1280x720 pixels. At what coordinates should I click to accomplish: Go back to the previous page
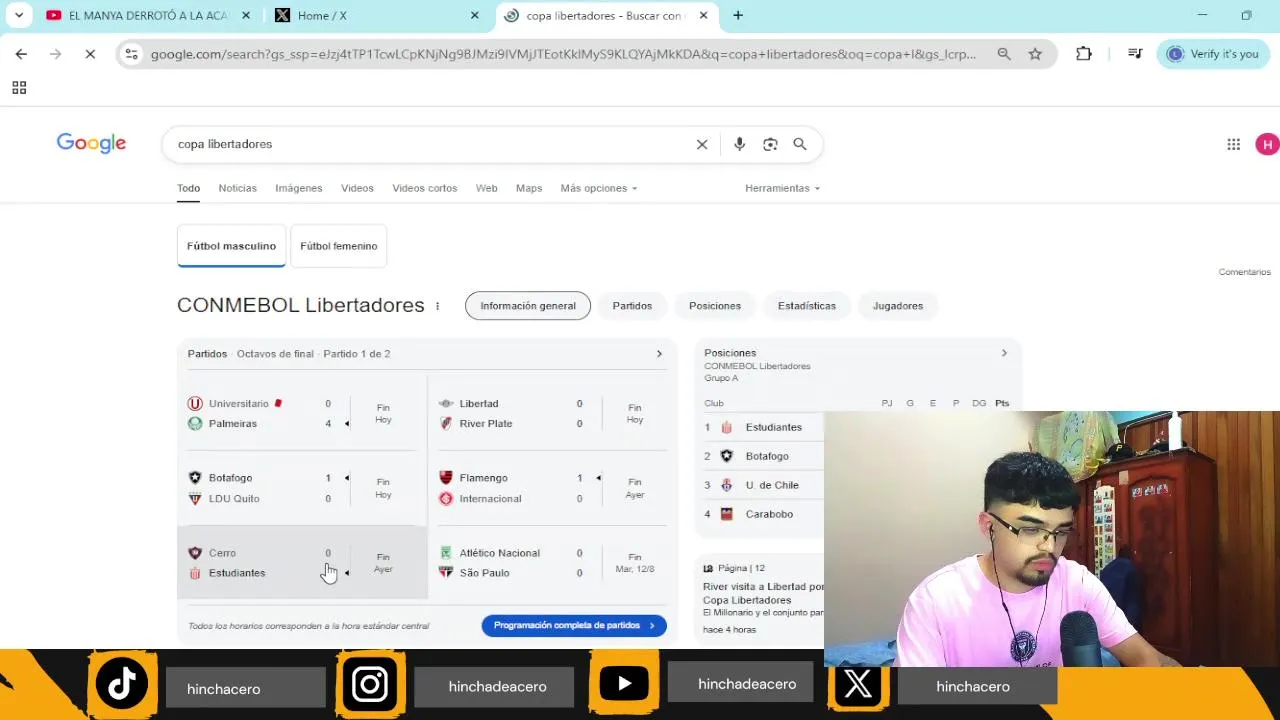(21, 54)
